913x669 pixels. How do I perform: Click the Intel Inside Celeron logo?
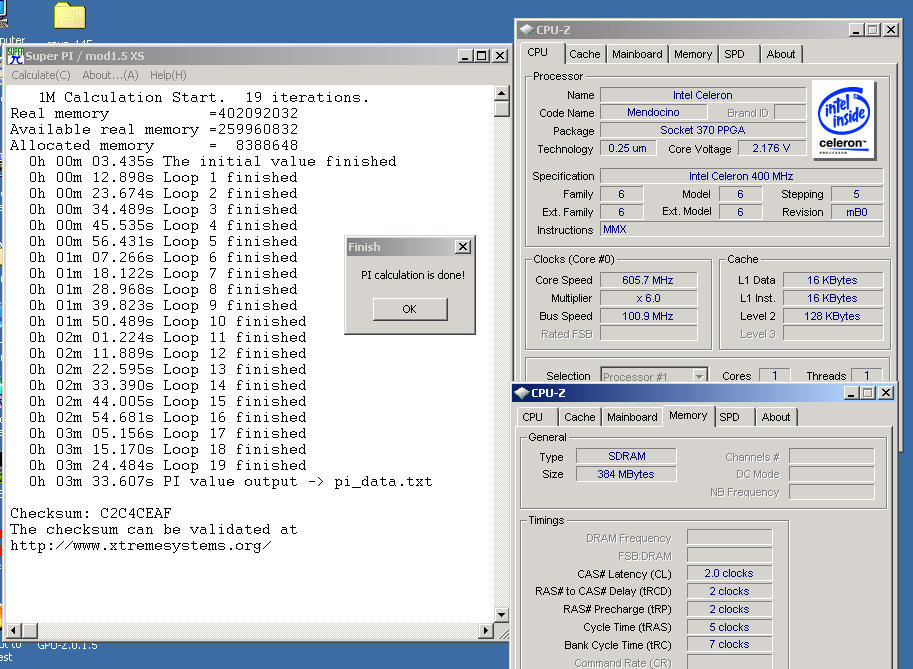843,119
